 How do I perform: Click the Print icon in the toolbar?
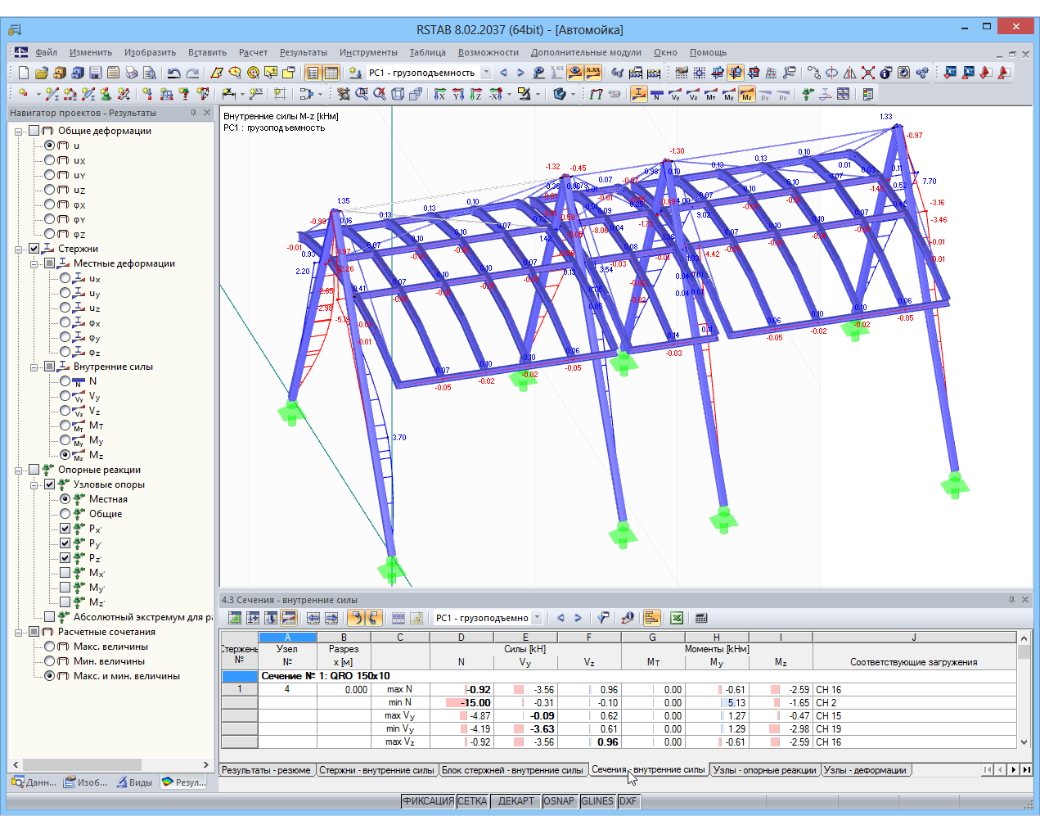click(x=131, y=72)
